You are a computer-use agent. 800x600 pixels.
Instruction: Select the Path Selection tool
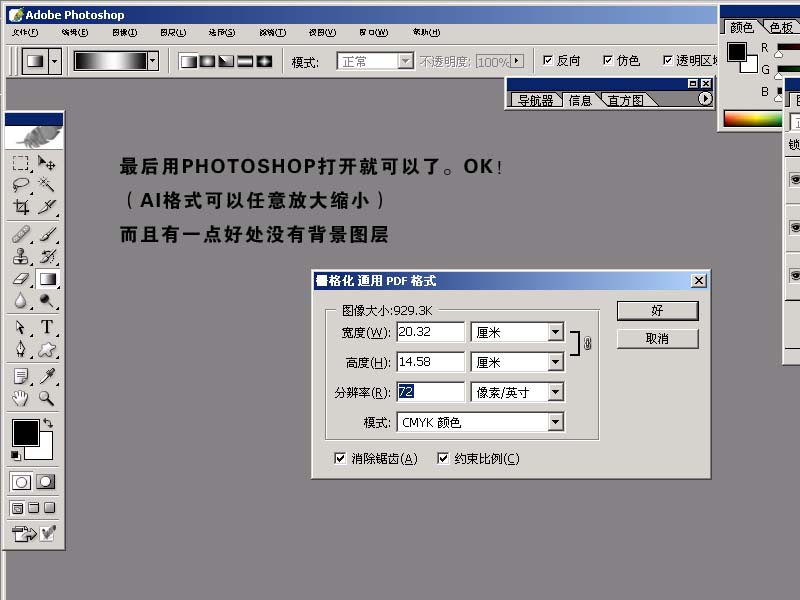click(x=20, y=327)
